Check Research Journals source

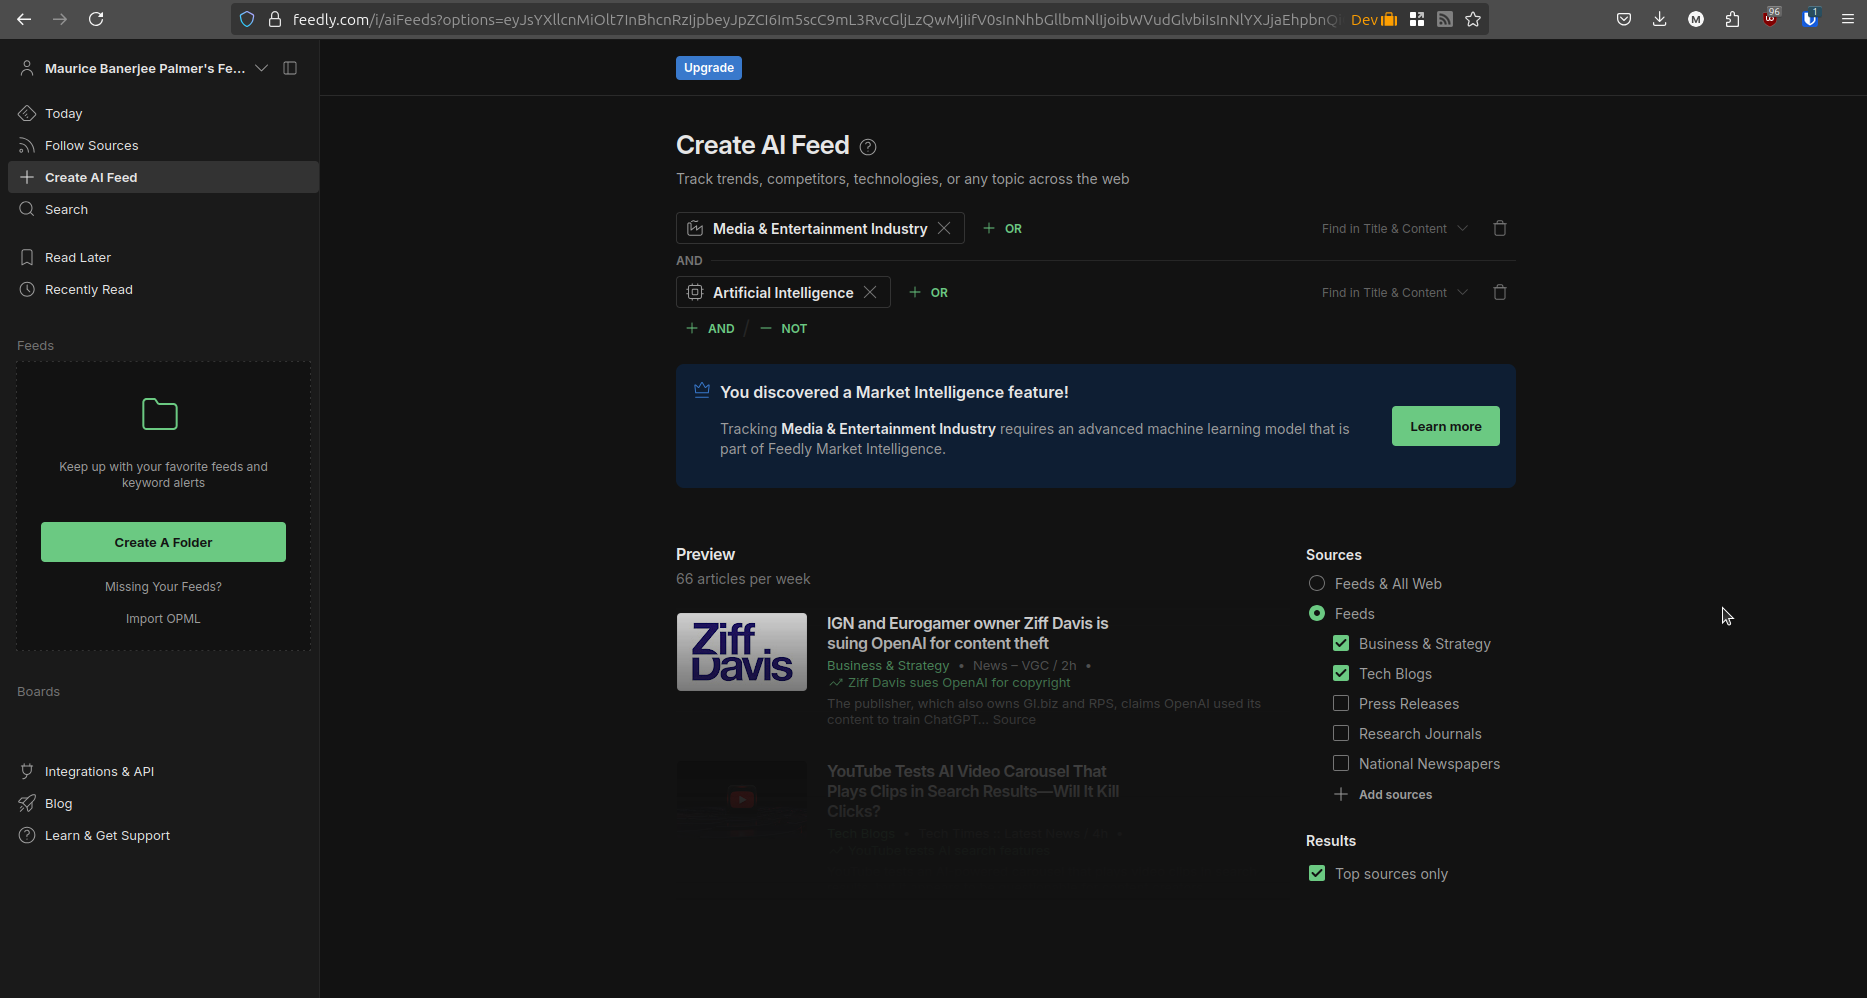coord(1341,733)
